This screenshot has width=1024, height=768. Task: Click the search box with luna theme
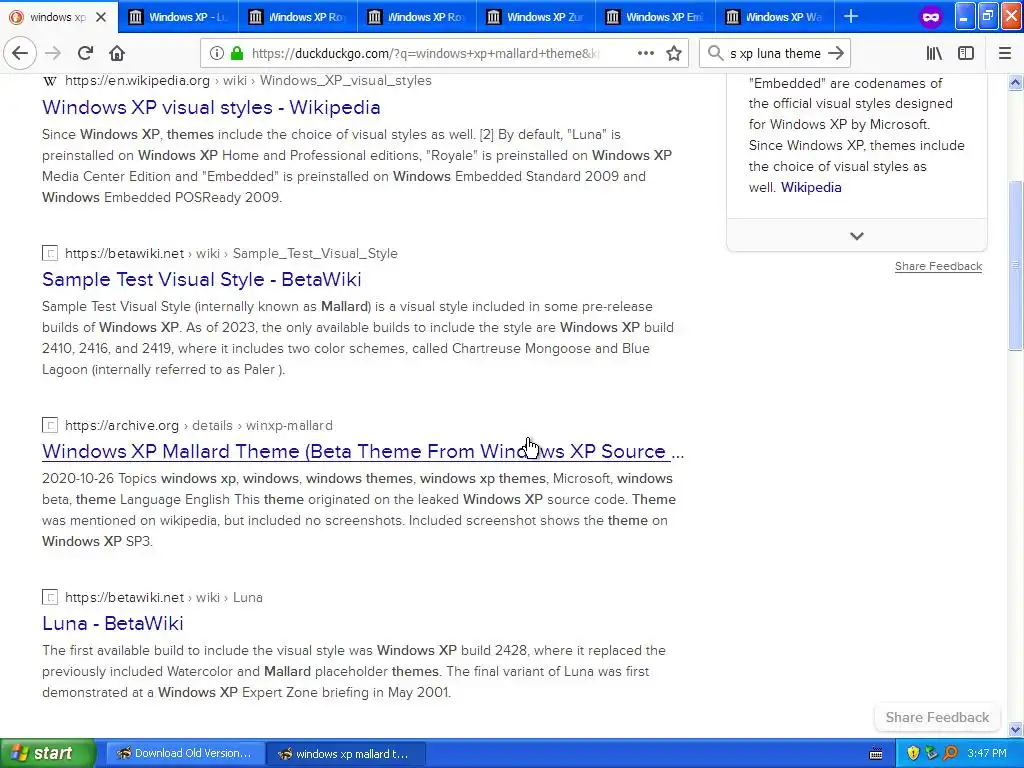(775, 54)
